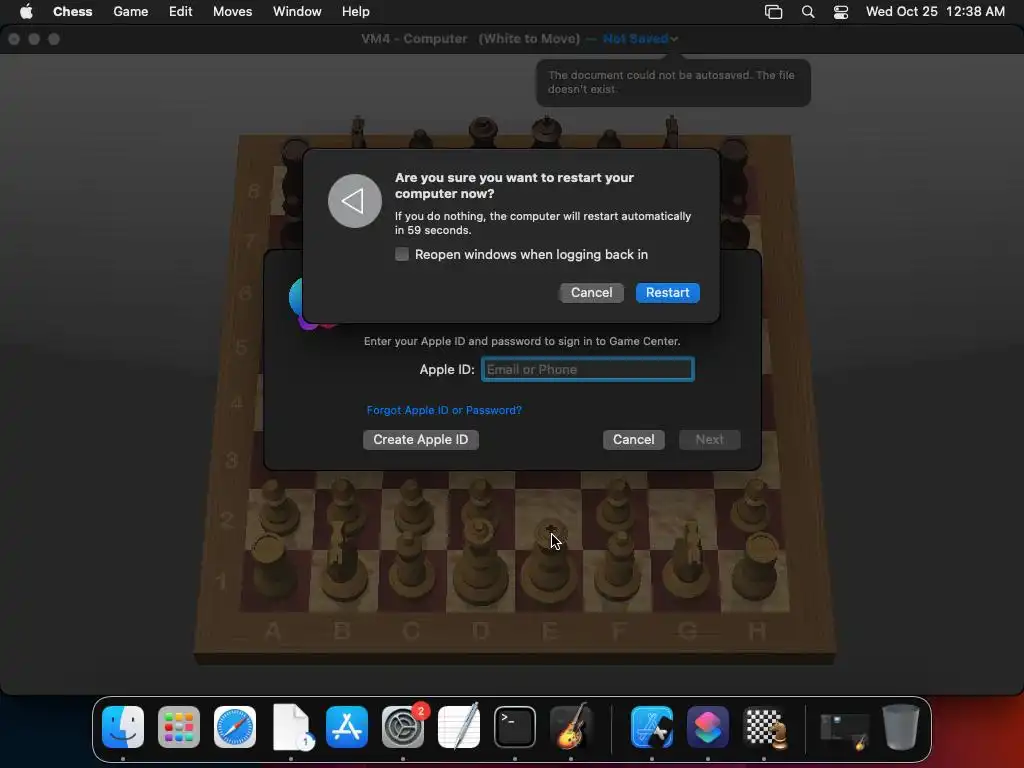Viewport: 1024px width, 768px height.
Task: Open Control Center from menu bar
Action: (841, 12)
